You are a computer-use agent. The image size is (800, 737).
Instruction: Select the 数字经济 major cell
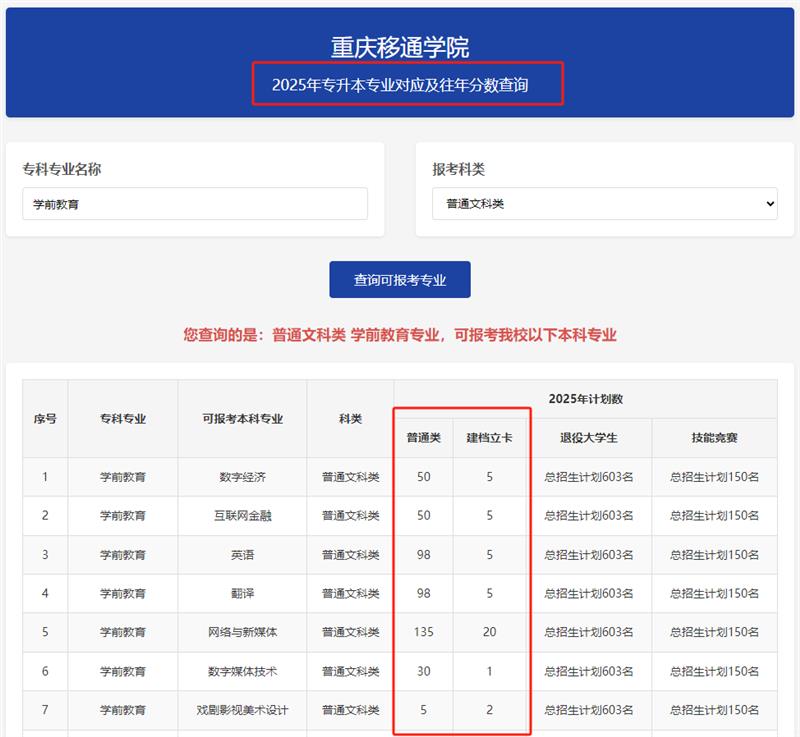242,477
